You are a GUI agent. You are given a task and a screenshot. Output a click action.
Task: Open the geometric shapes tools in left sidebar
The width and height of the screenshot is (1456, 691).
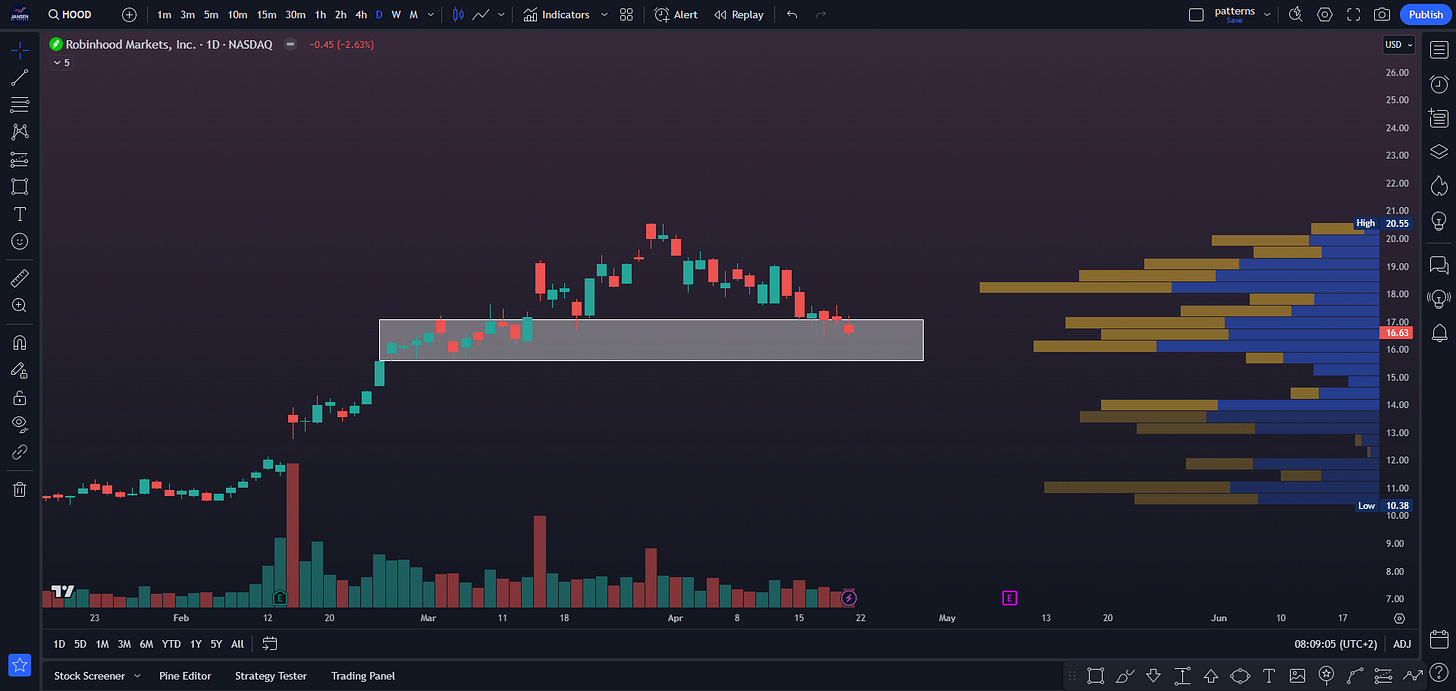[19, 186]
